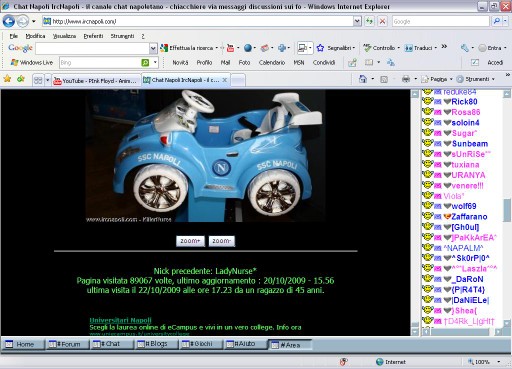Click the RSS feeds icon in command bar
Image resolution: width=512 pixels, height=369 pixels.
(384, 79)
